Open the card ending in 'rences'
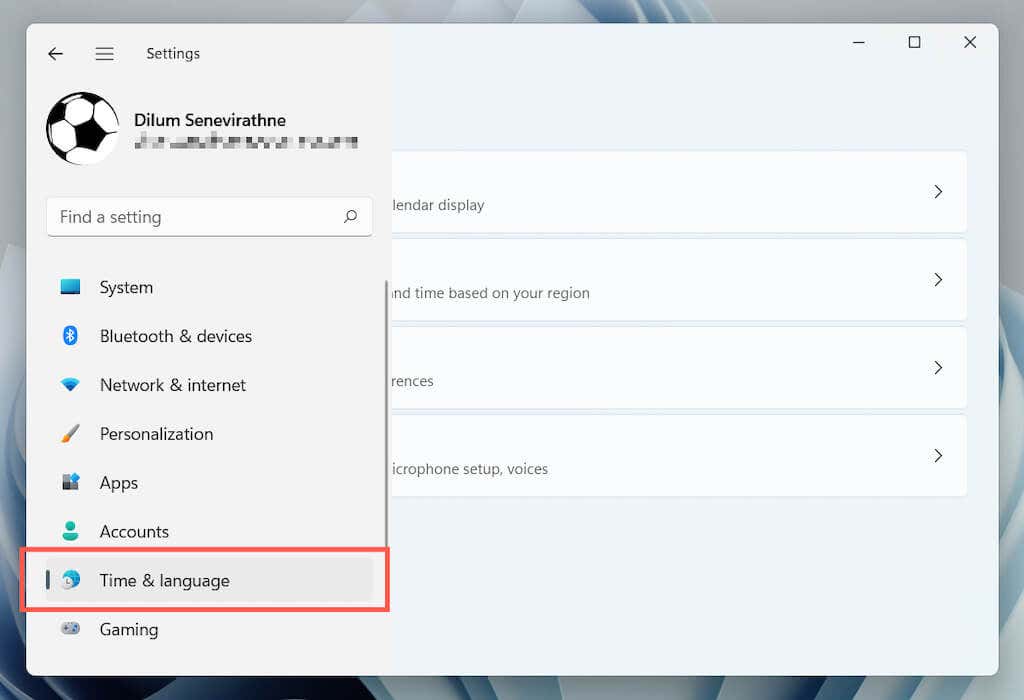This screenshot has width=1024, height=700. point(679,368)
